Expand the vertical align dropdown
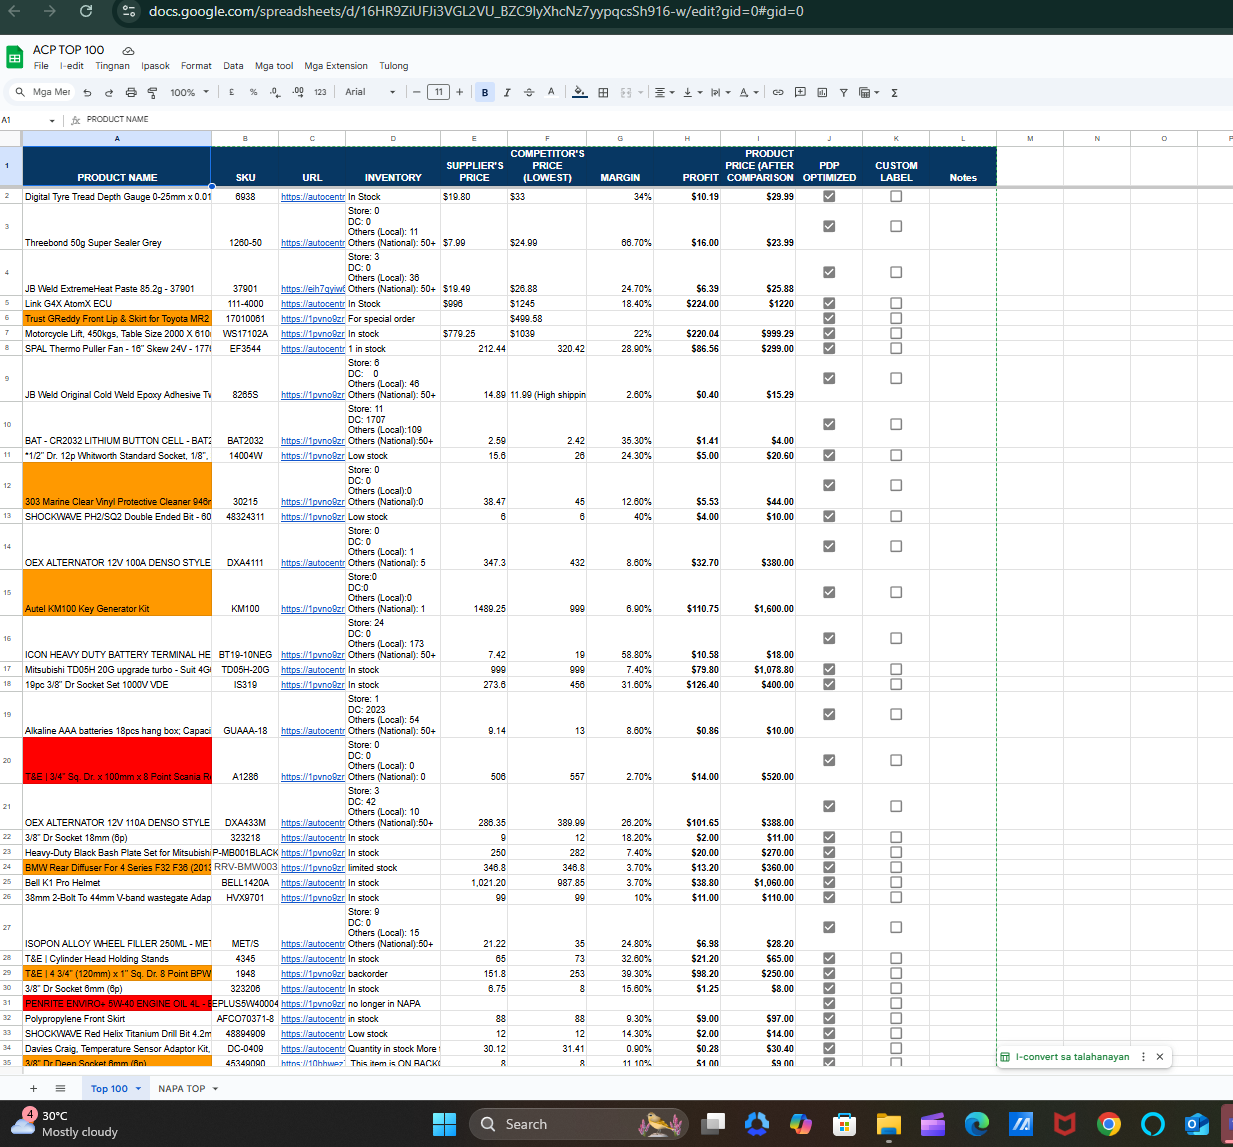The height and width of the screenshot is (1147, 1233). coord(693,92)
